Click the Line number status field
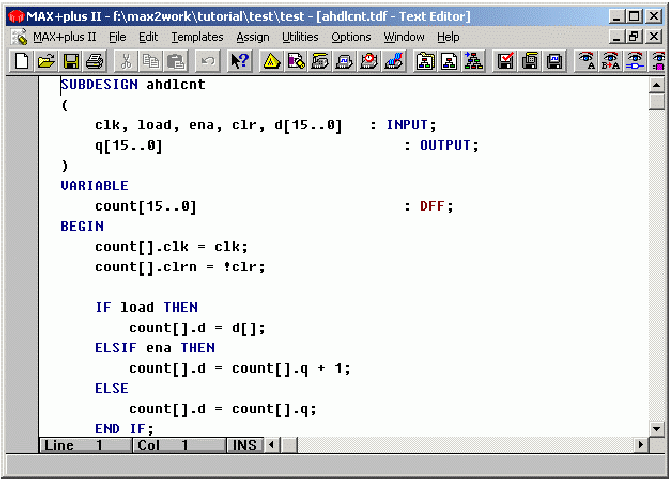 pyautogui.click(x=85, y=445)
